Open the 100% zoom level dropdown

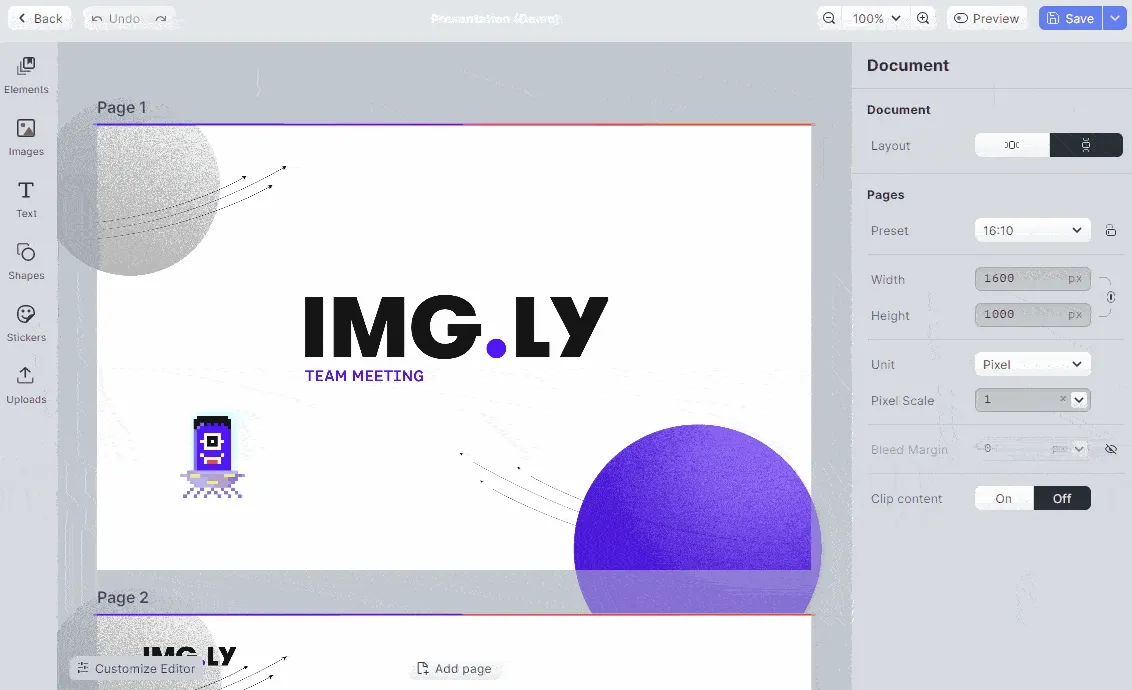click(876, 18)
